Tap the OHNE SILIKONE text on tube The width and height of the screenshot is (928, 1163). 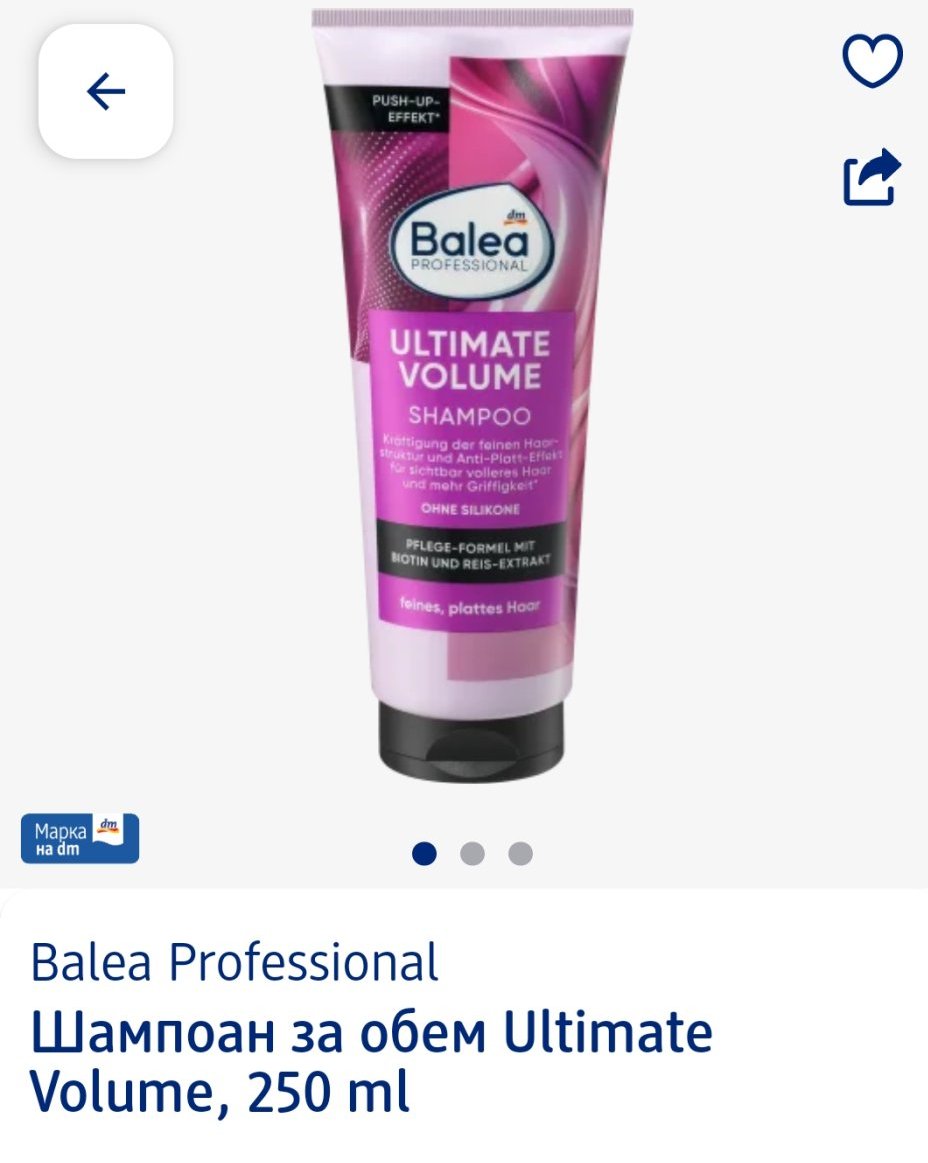click(470, 510)
